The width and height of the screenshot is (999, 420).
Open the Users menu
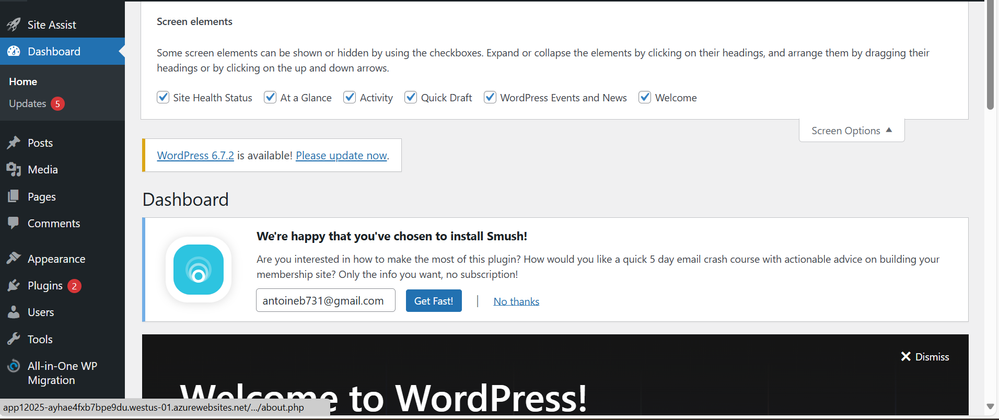[x=62, y=312]
